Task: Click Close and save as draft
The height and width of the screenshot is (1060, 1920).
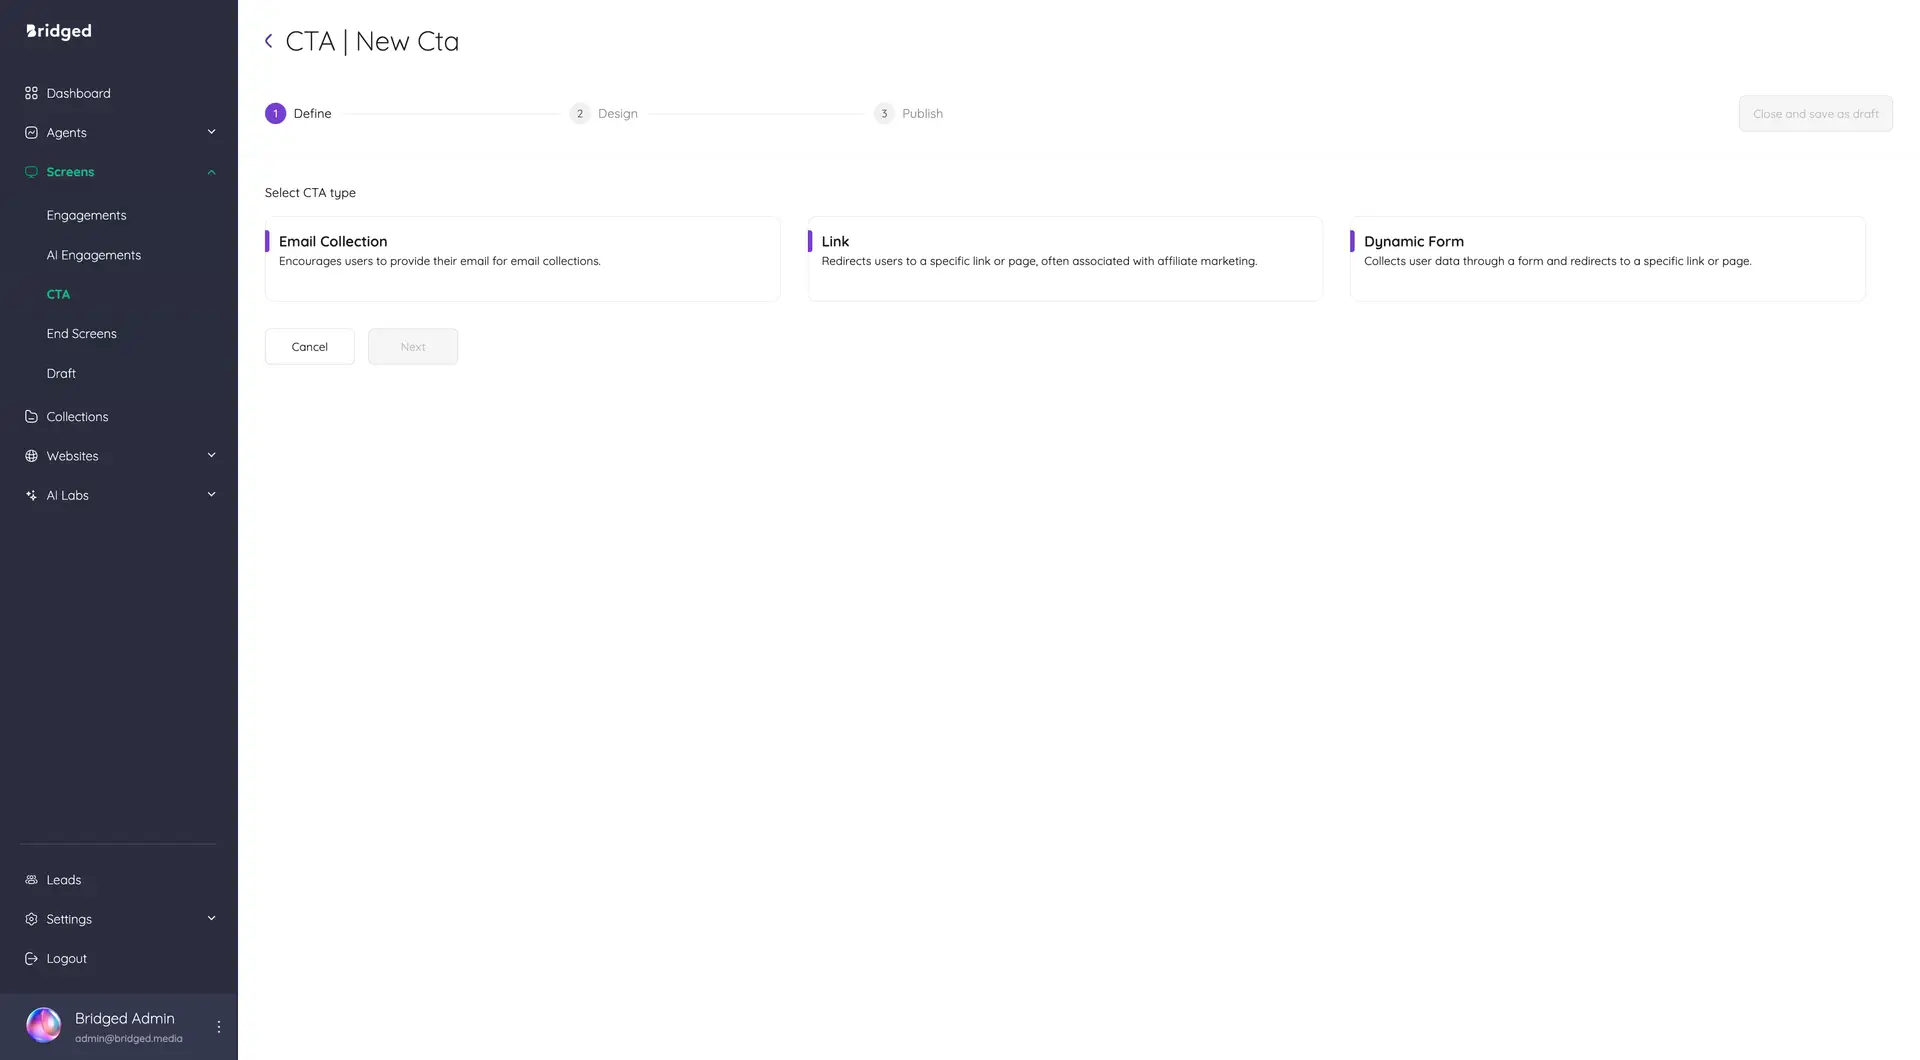Action: pyautogui.click(x=1815, y=114)
